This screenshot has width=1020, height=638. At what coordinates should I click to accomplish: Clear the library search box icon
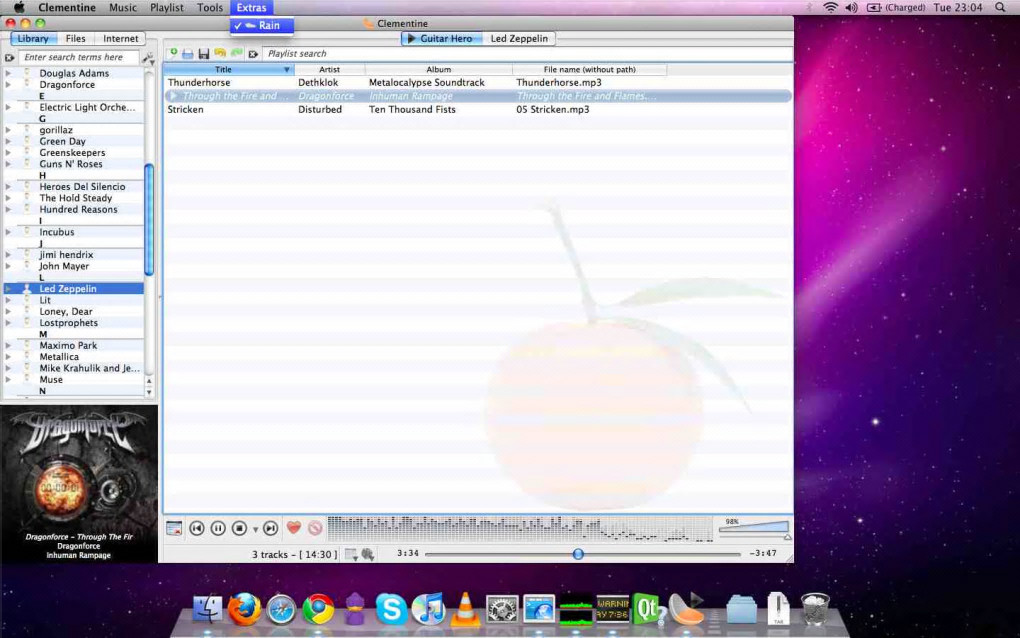point(10,57)
